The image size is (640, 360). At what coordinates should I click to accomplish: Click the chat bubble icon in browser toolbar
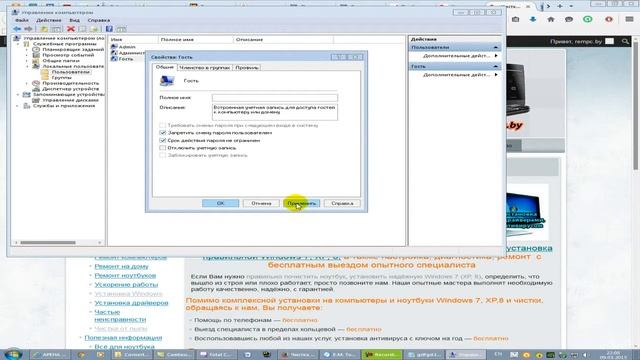(569, 19)
